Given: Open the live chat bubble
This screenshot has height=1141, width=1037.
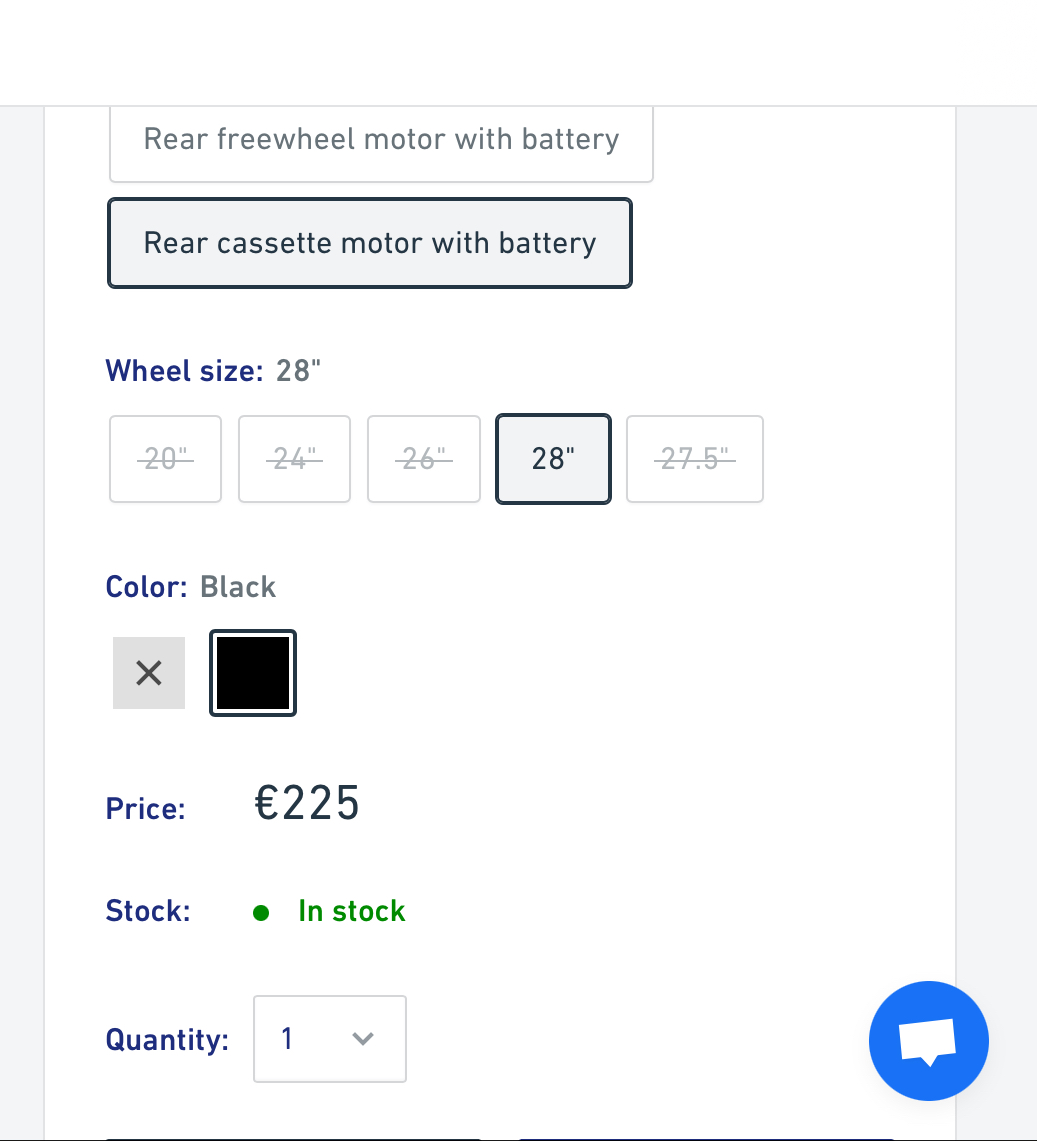Looking at the screenshot, I should click(x=929, y=1041).
